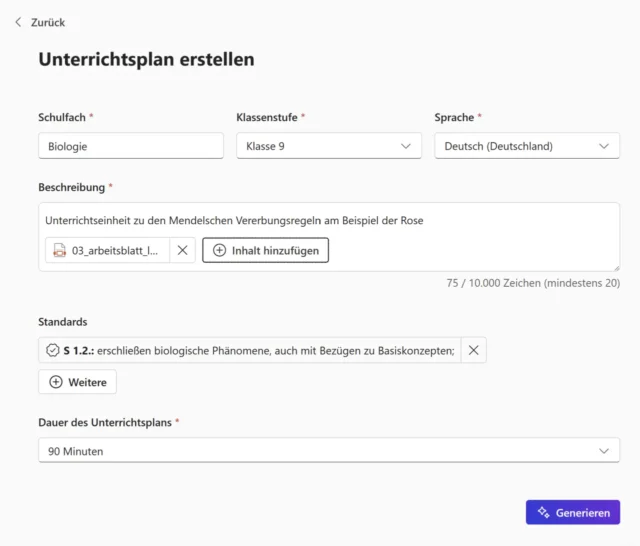The image size is (640, 546).
Task: Click the Schulfach field containing Biologie
Action: 130,146
